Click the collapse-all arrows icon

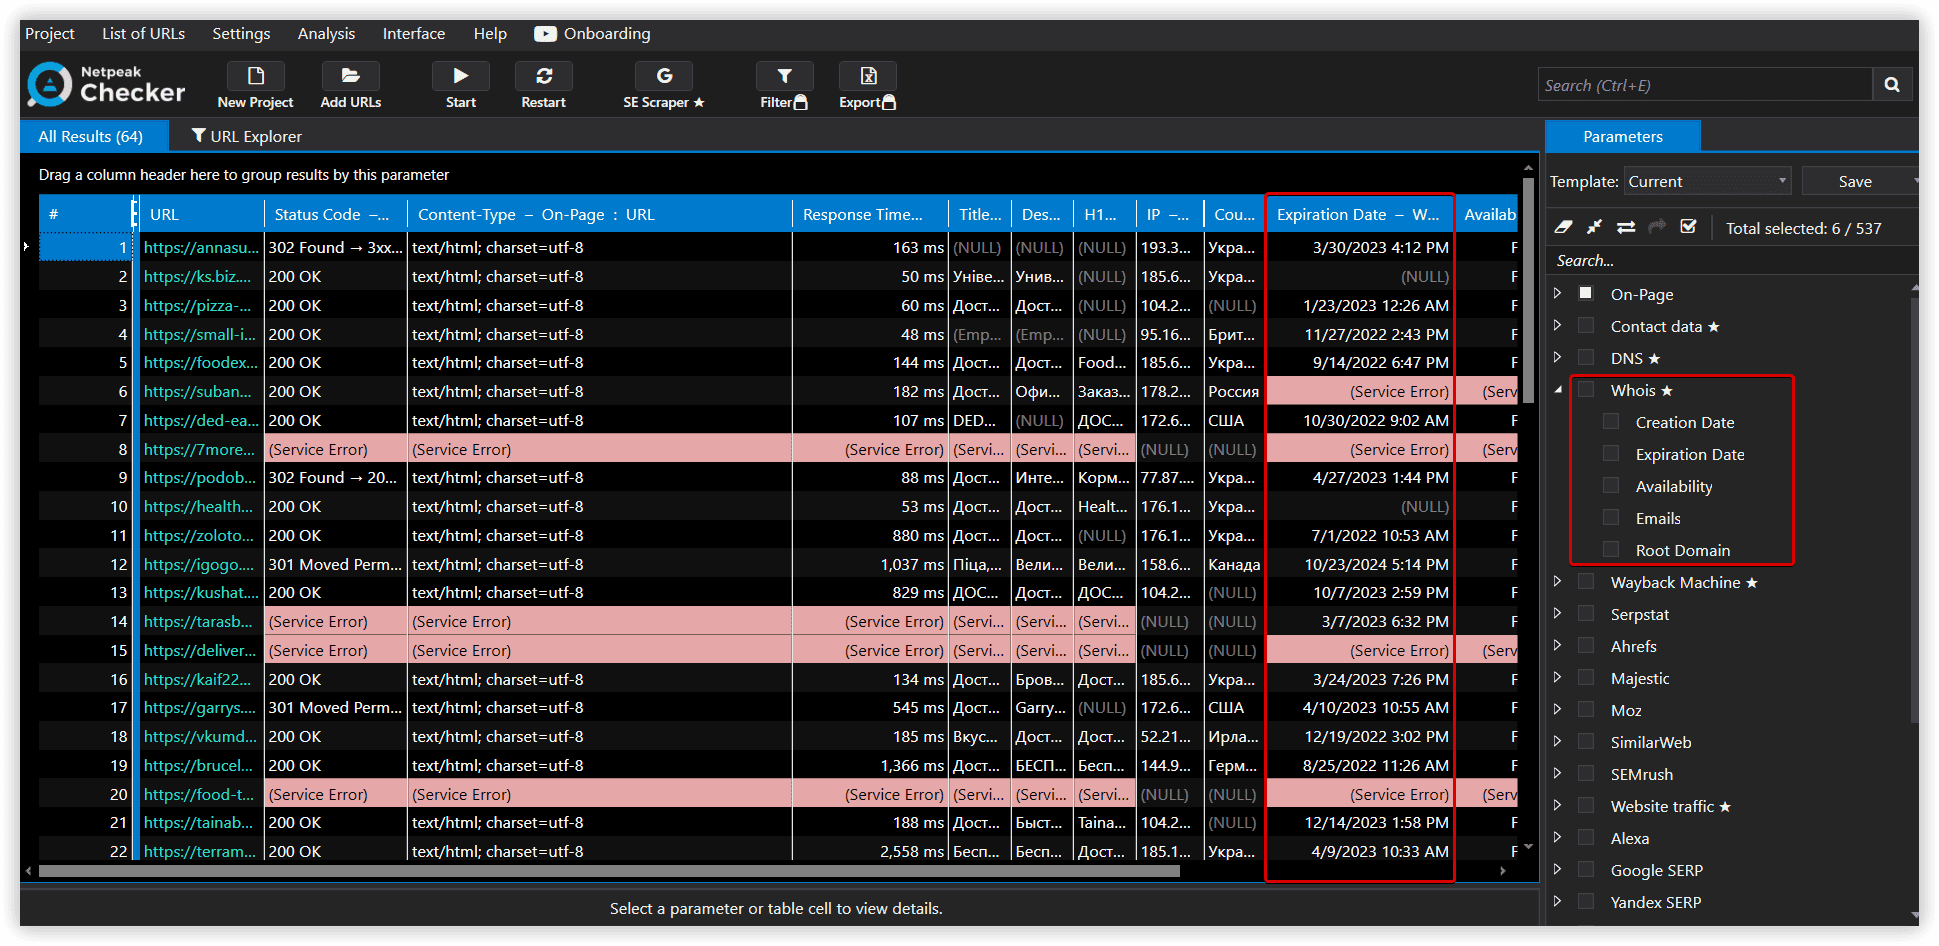(1594, 227)
